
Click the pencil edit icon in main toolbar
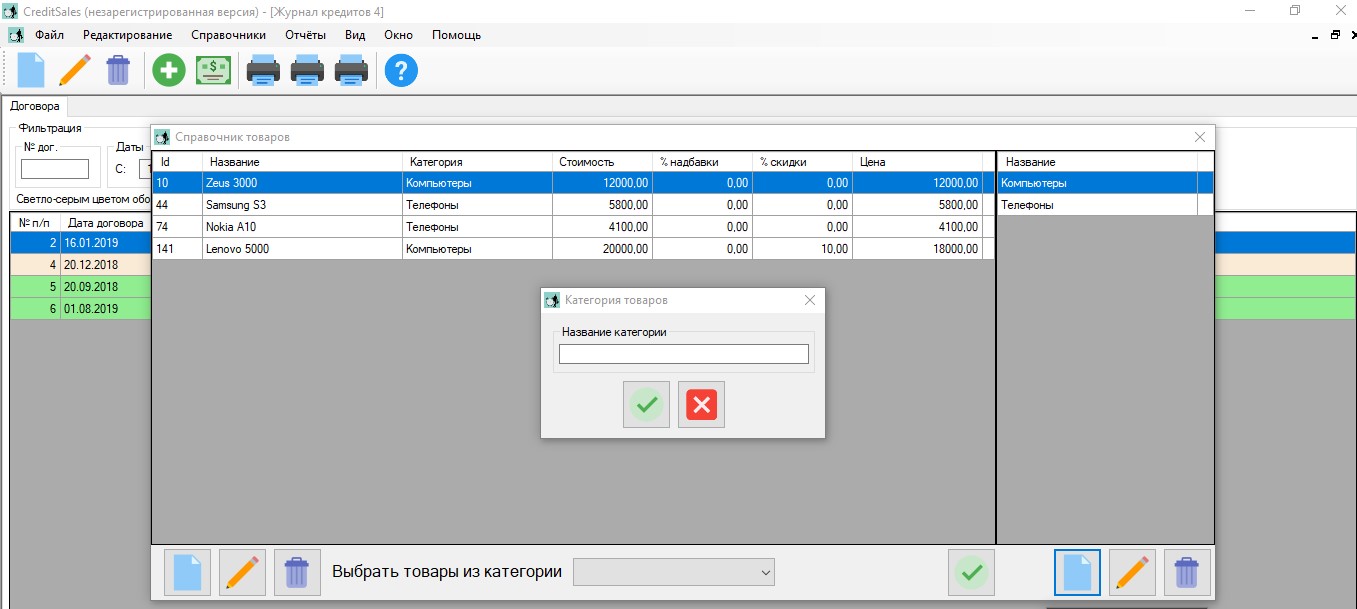point(75,71)
